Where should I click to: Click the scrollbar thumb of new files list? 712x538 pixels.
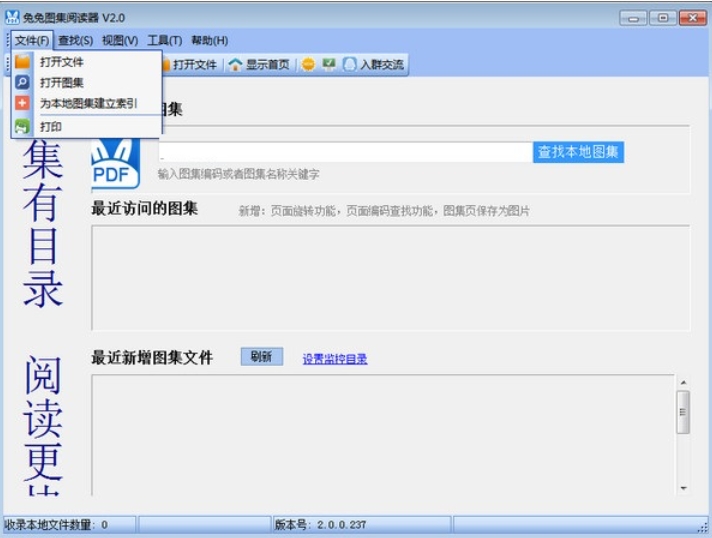pos(683,412)
